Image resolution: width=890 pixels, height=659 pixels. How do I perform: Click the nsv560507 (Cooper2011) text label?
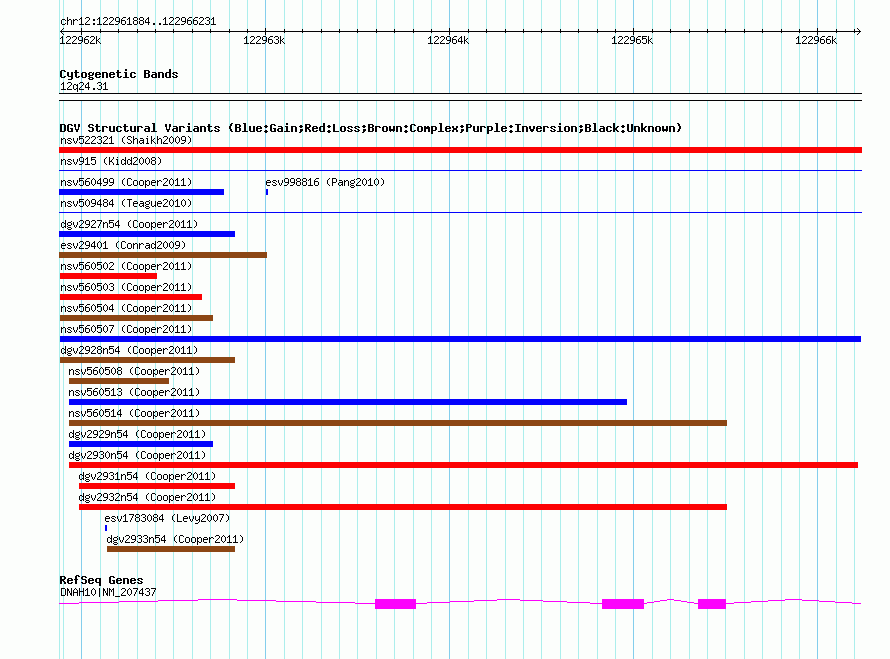click(126, 329)
